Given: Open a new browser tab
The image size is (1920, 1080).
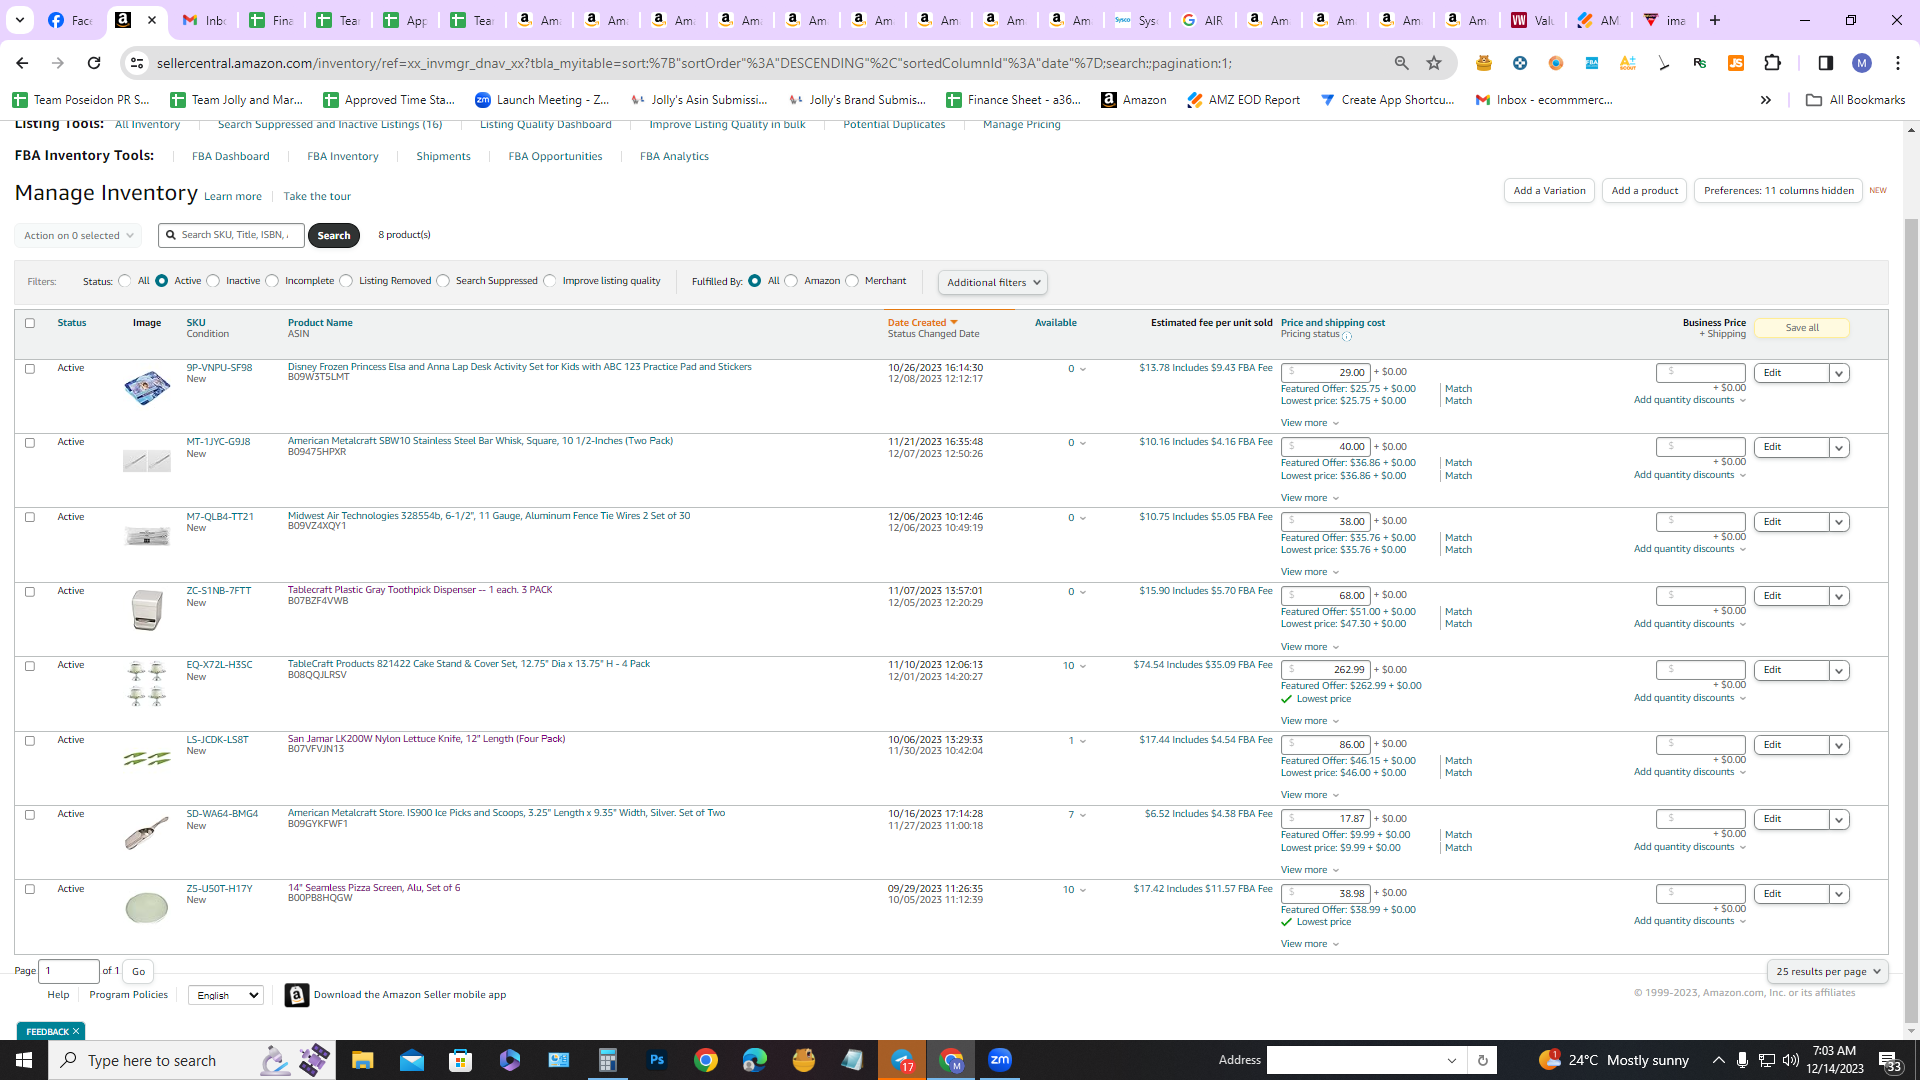Looking at the screenshot, I should pos(1715,20).
